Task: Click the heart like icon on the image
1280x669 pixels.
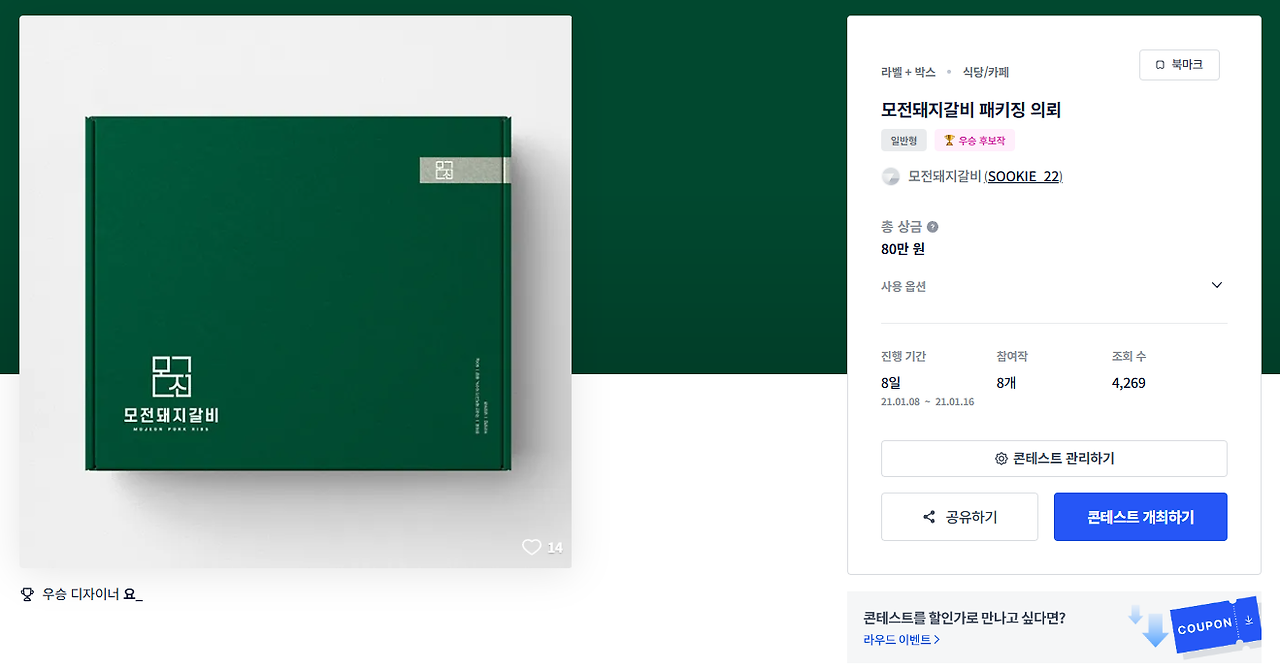Action: point(531,547)
